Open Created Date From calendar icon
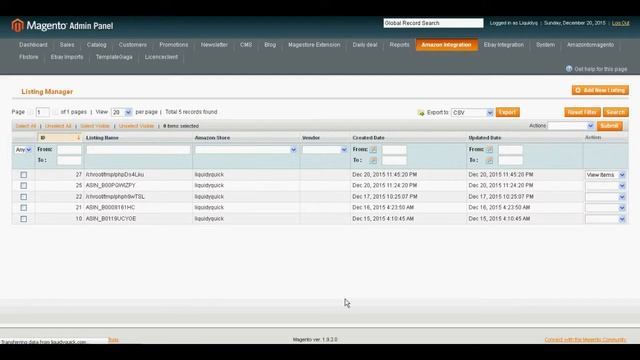This screenshot has width=640, height=360. coord(373,150)
